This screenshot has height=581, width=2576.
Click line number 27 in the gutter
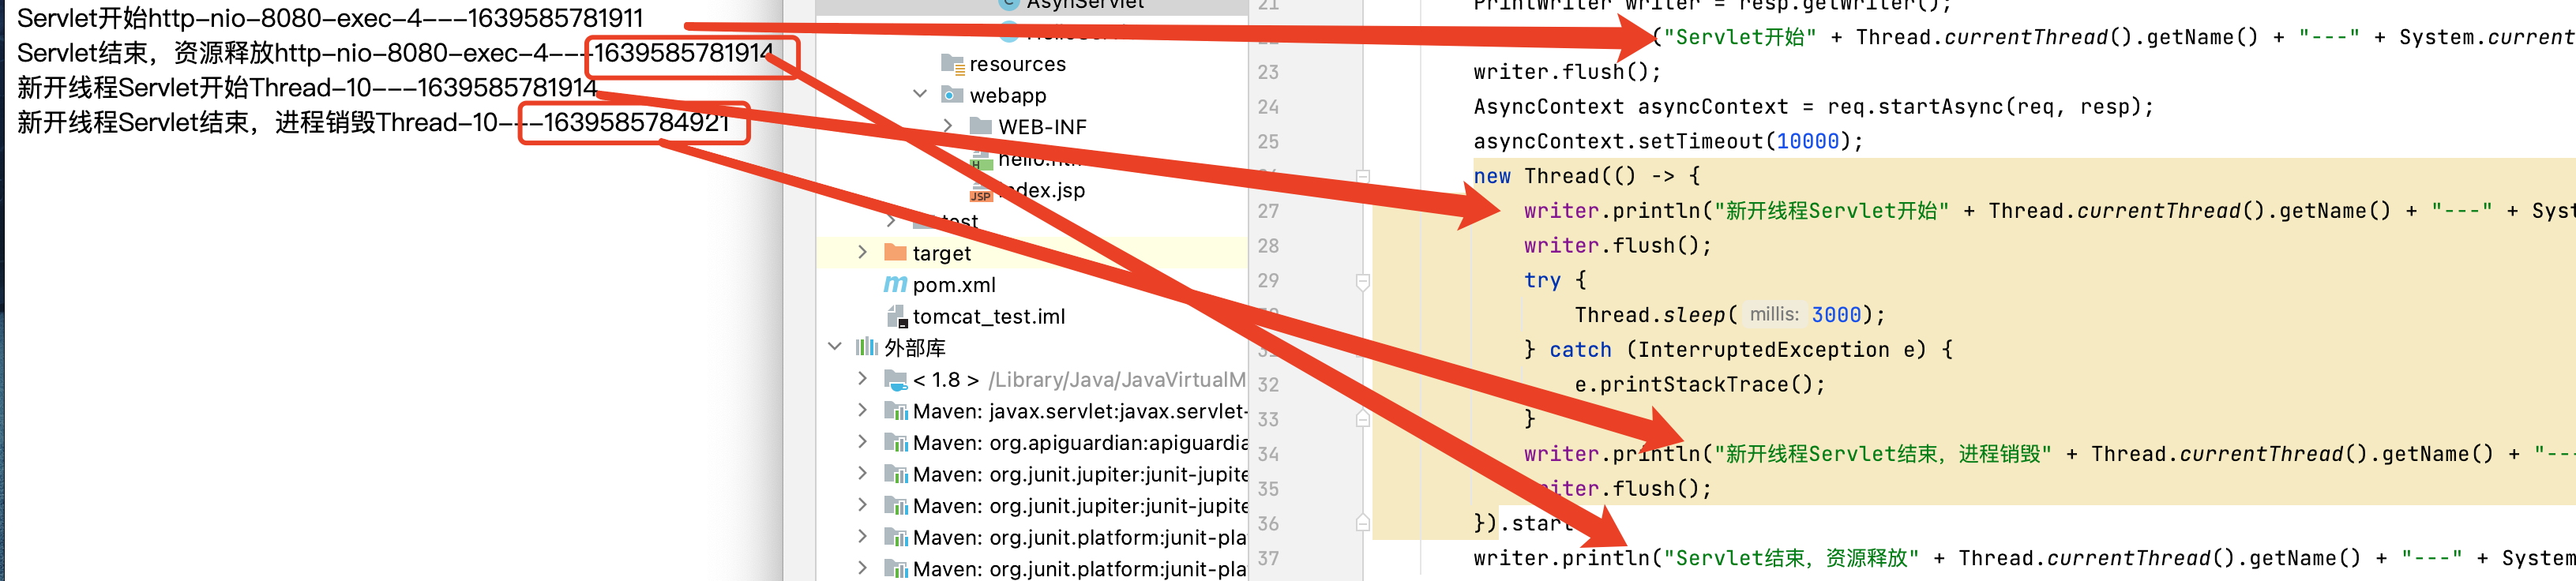coord(1268,211)
